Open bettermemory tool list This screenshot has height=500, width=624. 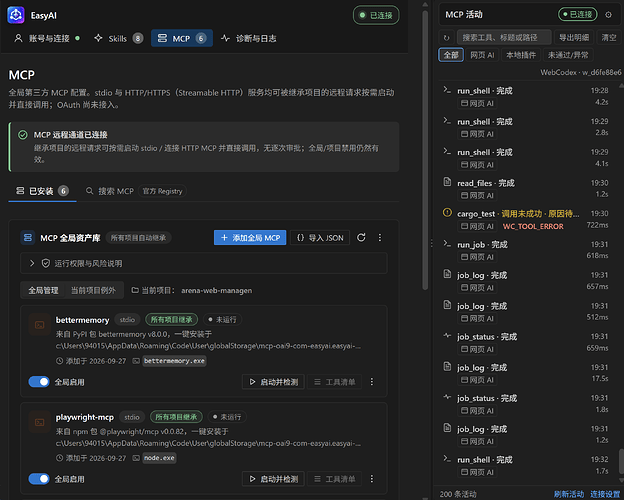click(x=335, y=382)
